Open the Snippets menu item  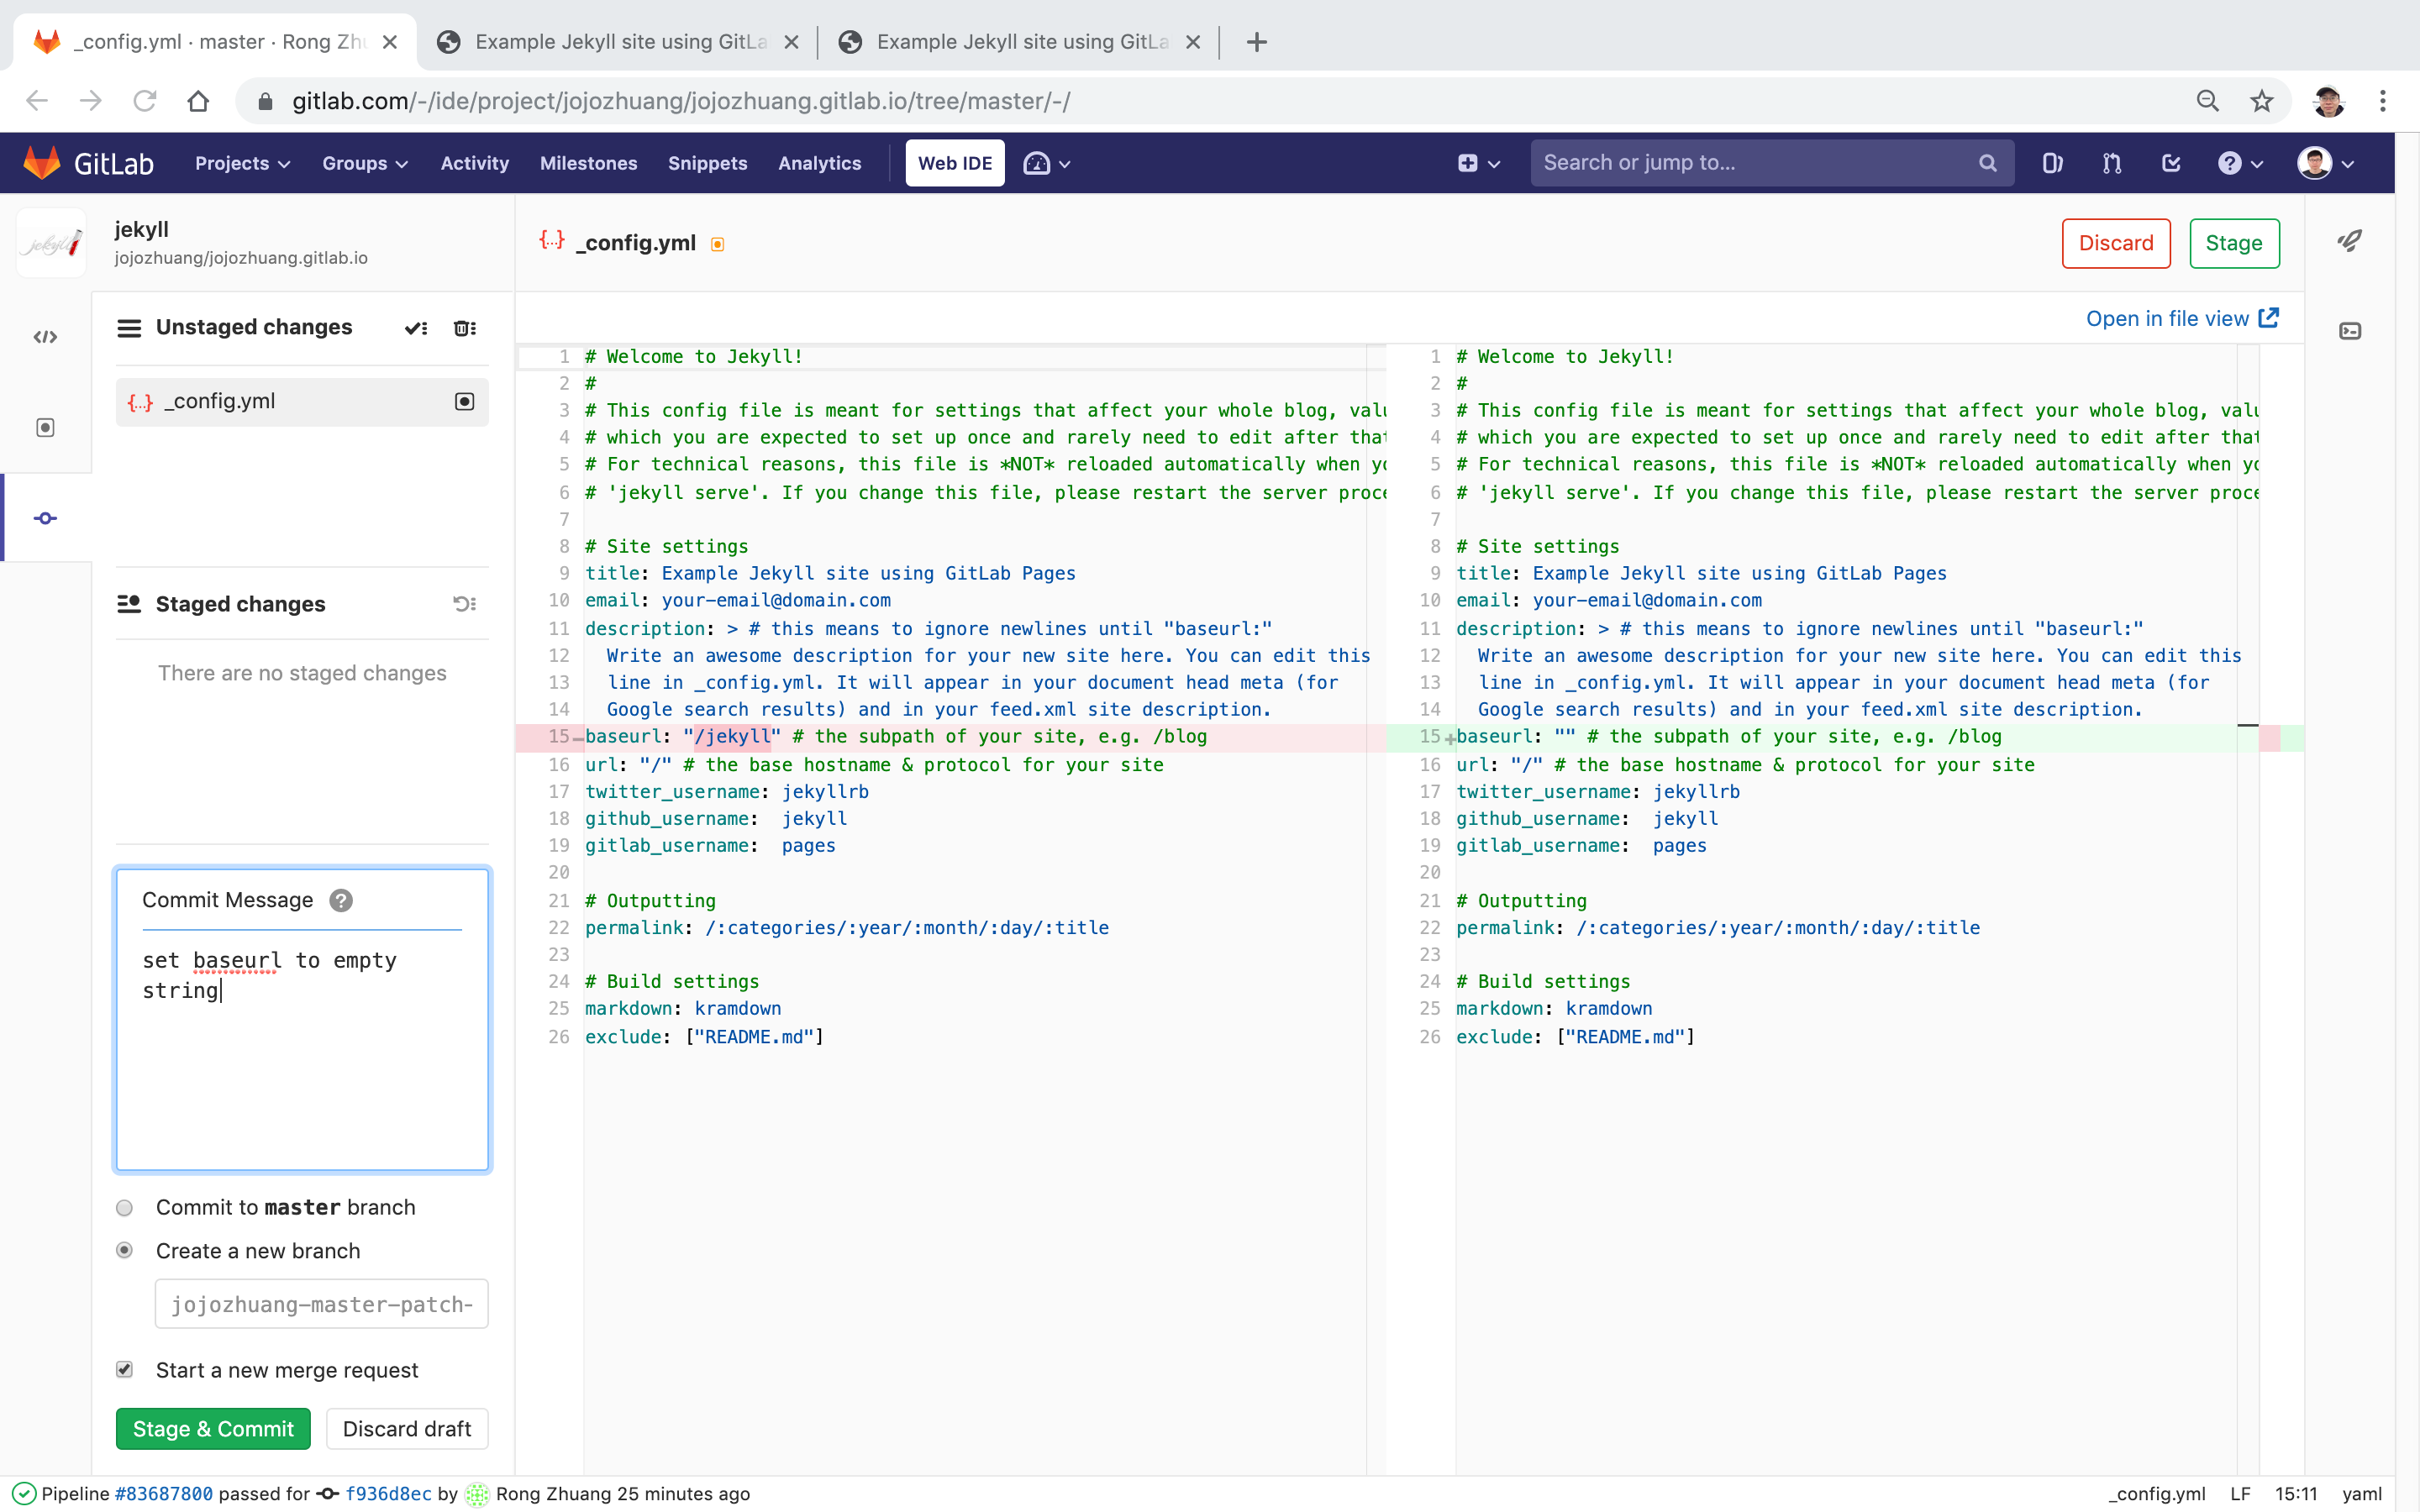coord(707,163)
